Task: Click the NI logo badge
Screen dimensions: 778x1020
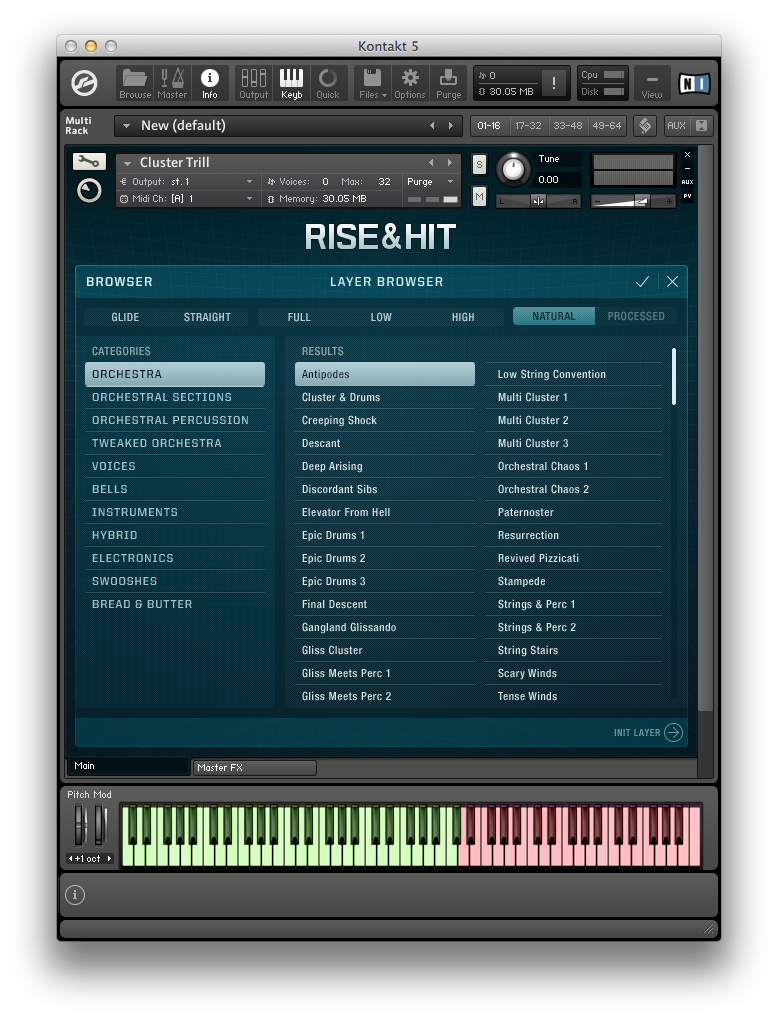Action: click(694, 83)
